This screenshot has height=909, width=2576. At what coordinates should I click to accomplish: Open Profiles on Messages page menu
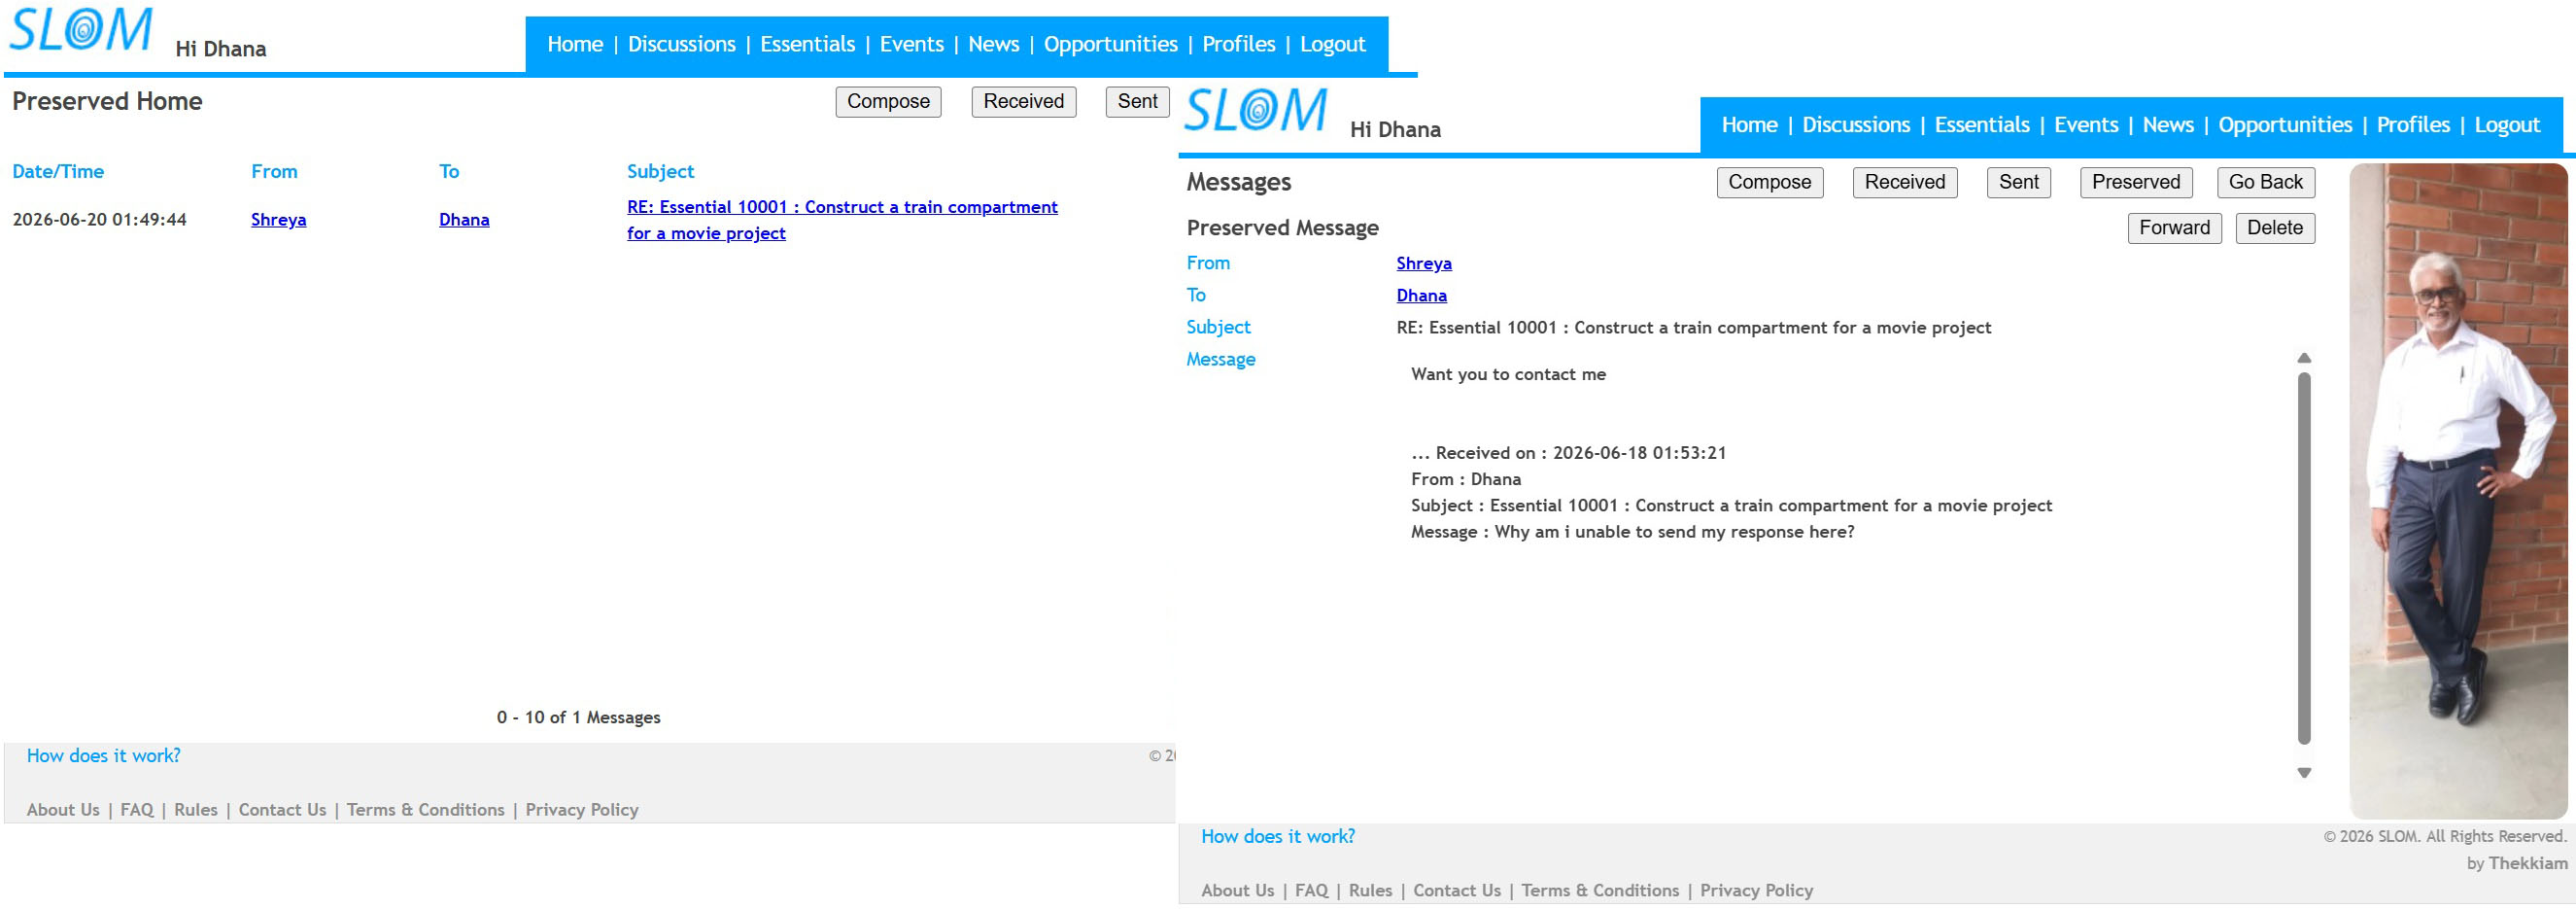point(2413,125)
